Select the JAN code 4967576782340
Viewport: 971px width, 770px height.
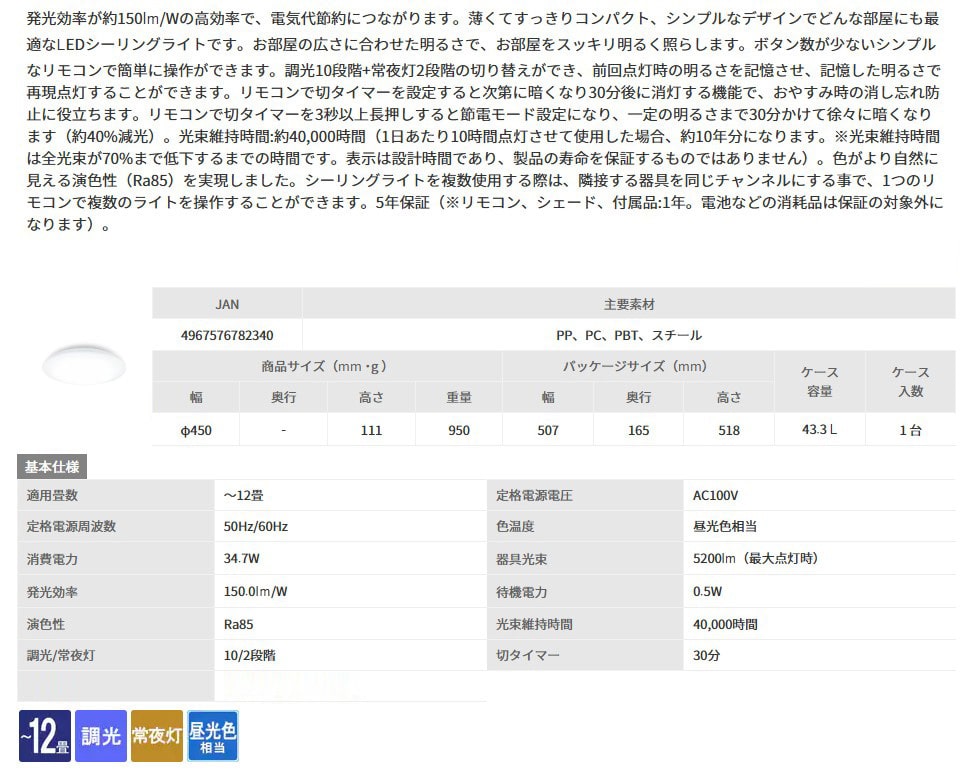[x=227, y=335]
